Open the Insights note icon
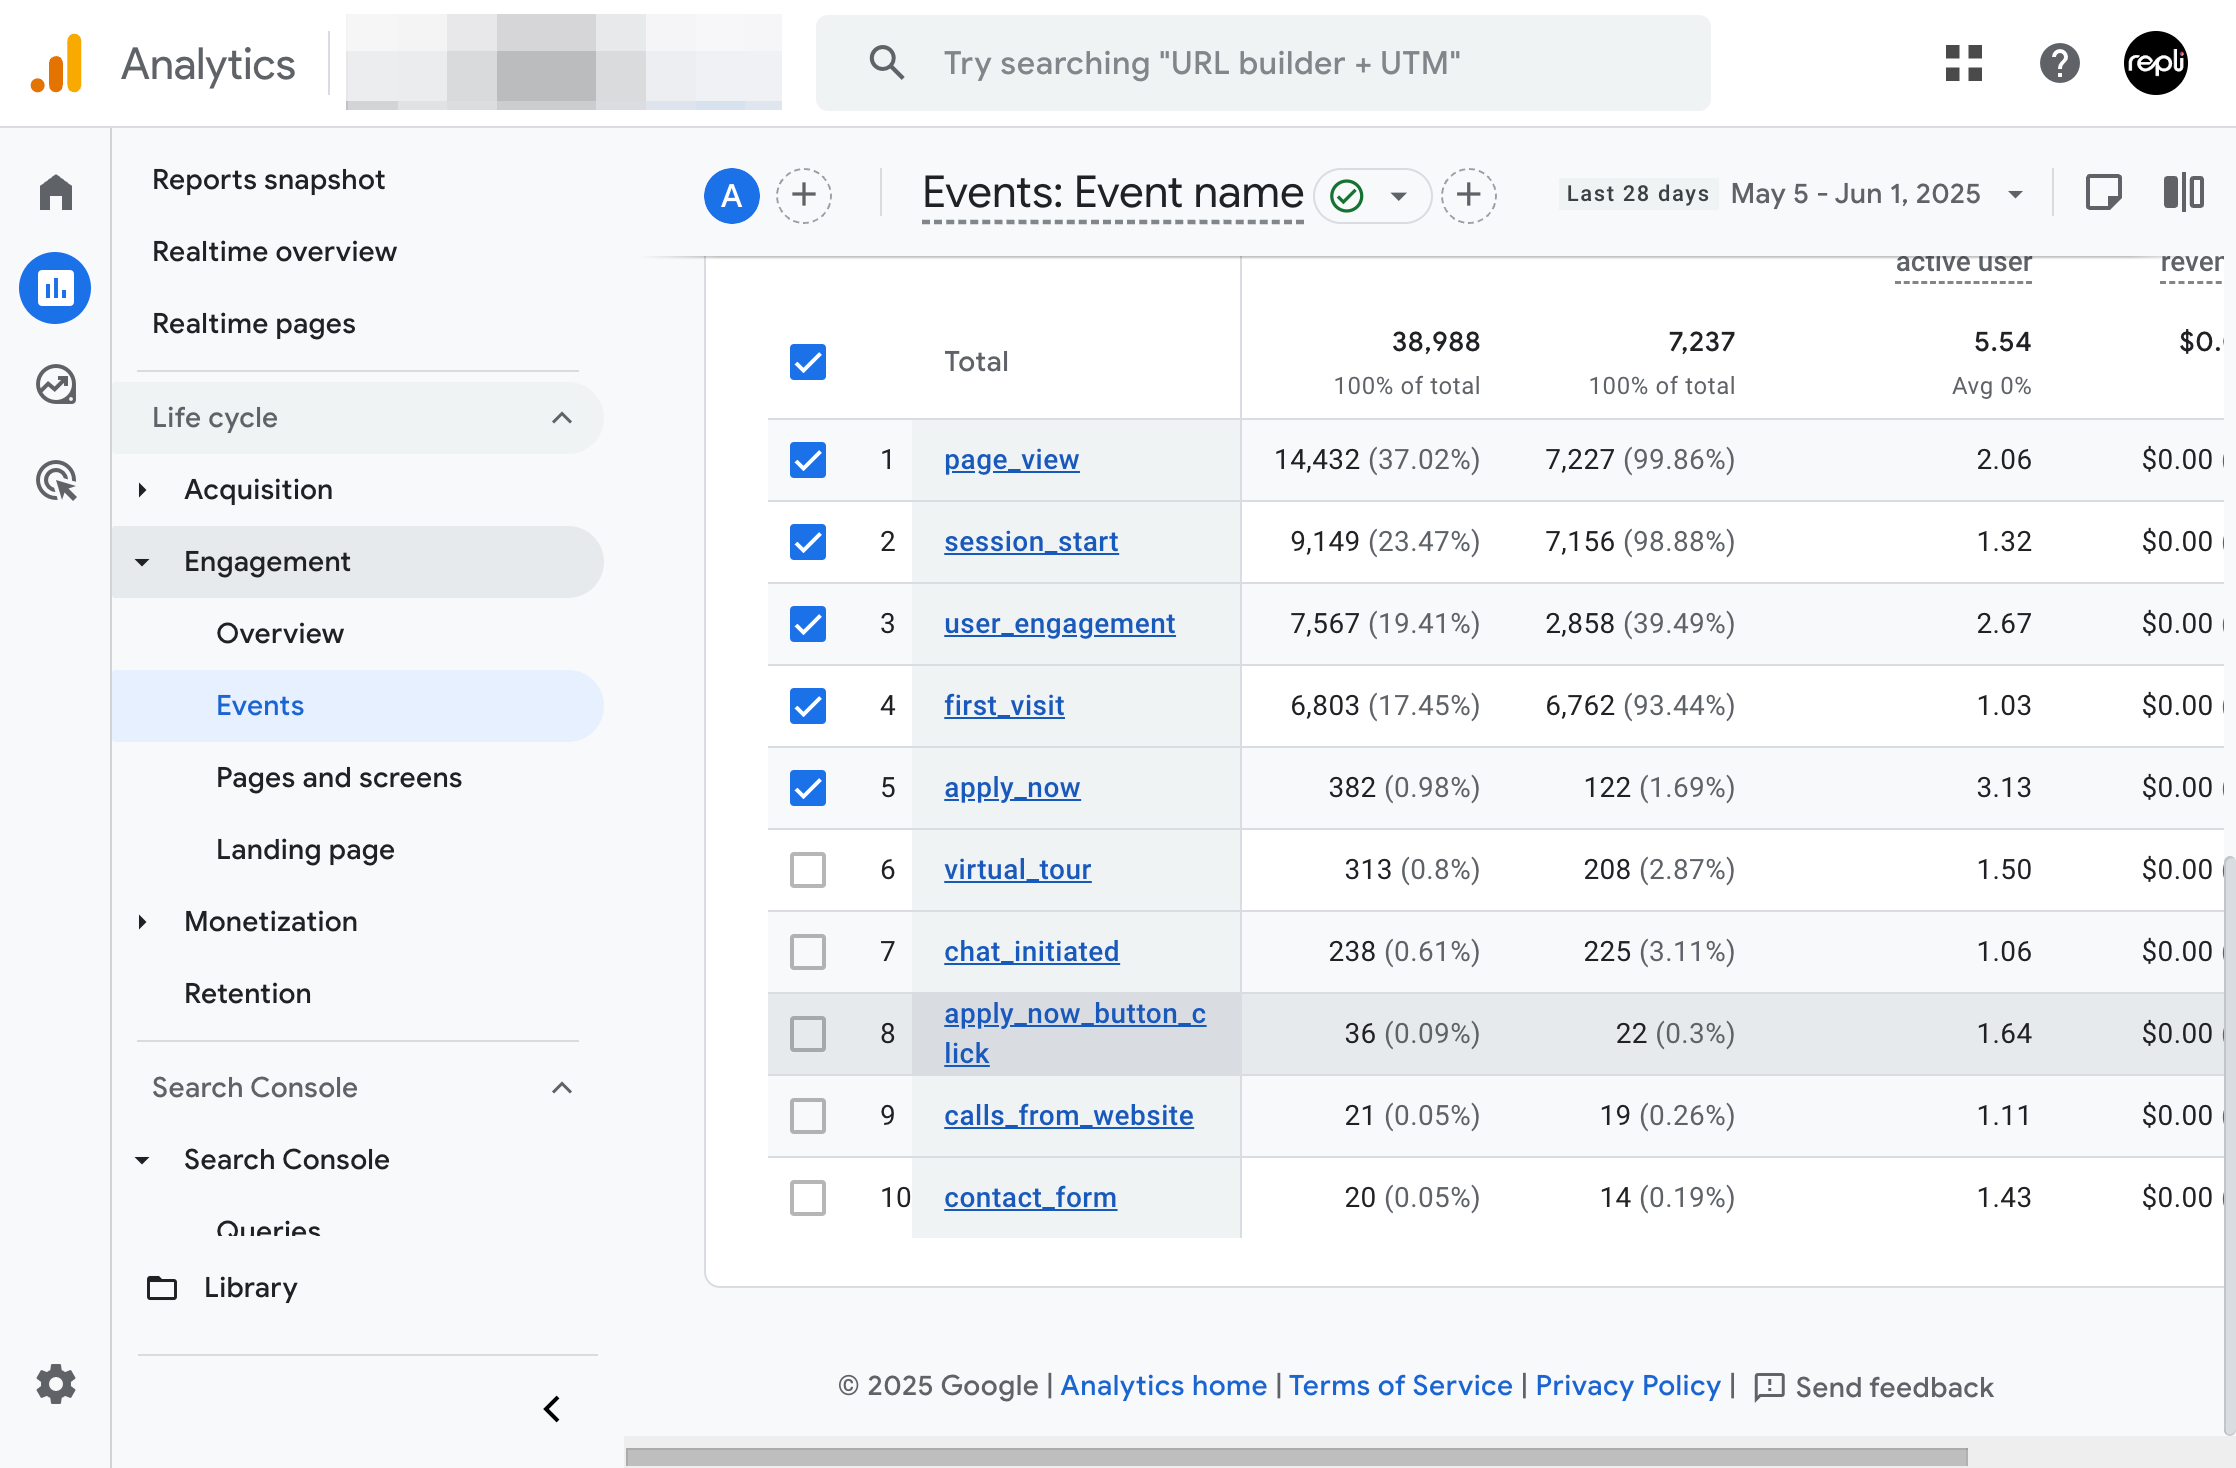 click(x=2104, y=192)
